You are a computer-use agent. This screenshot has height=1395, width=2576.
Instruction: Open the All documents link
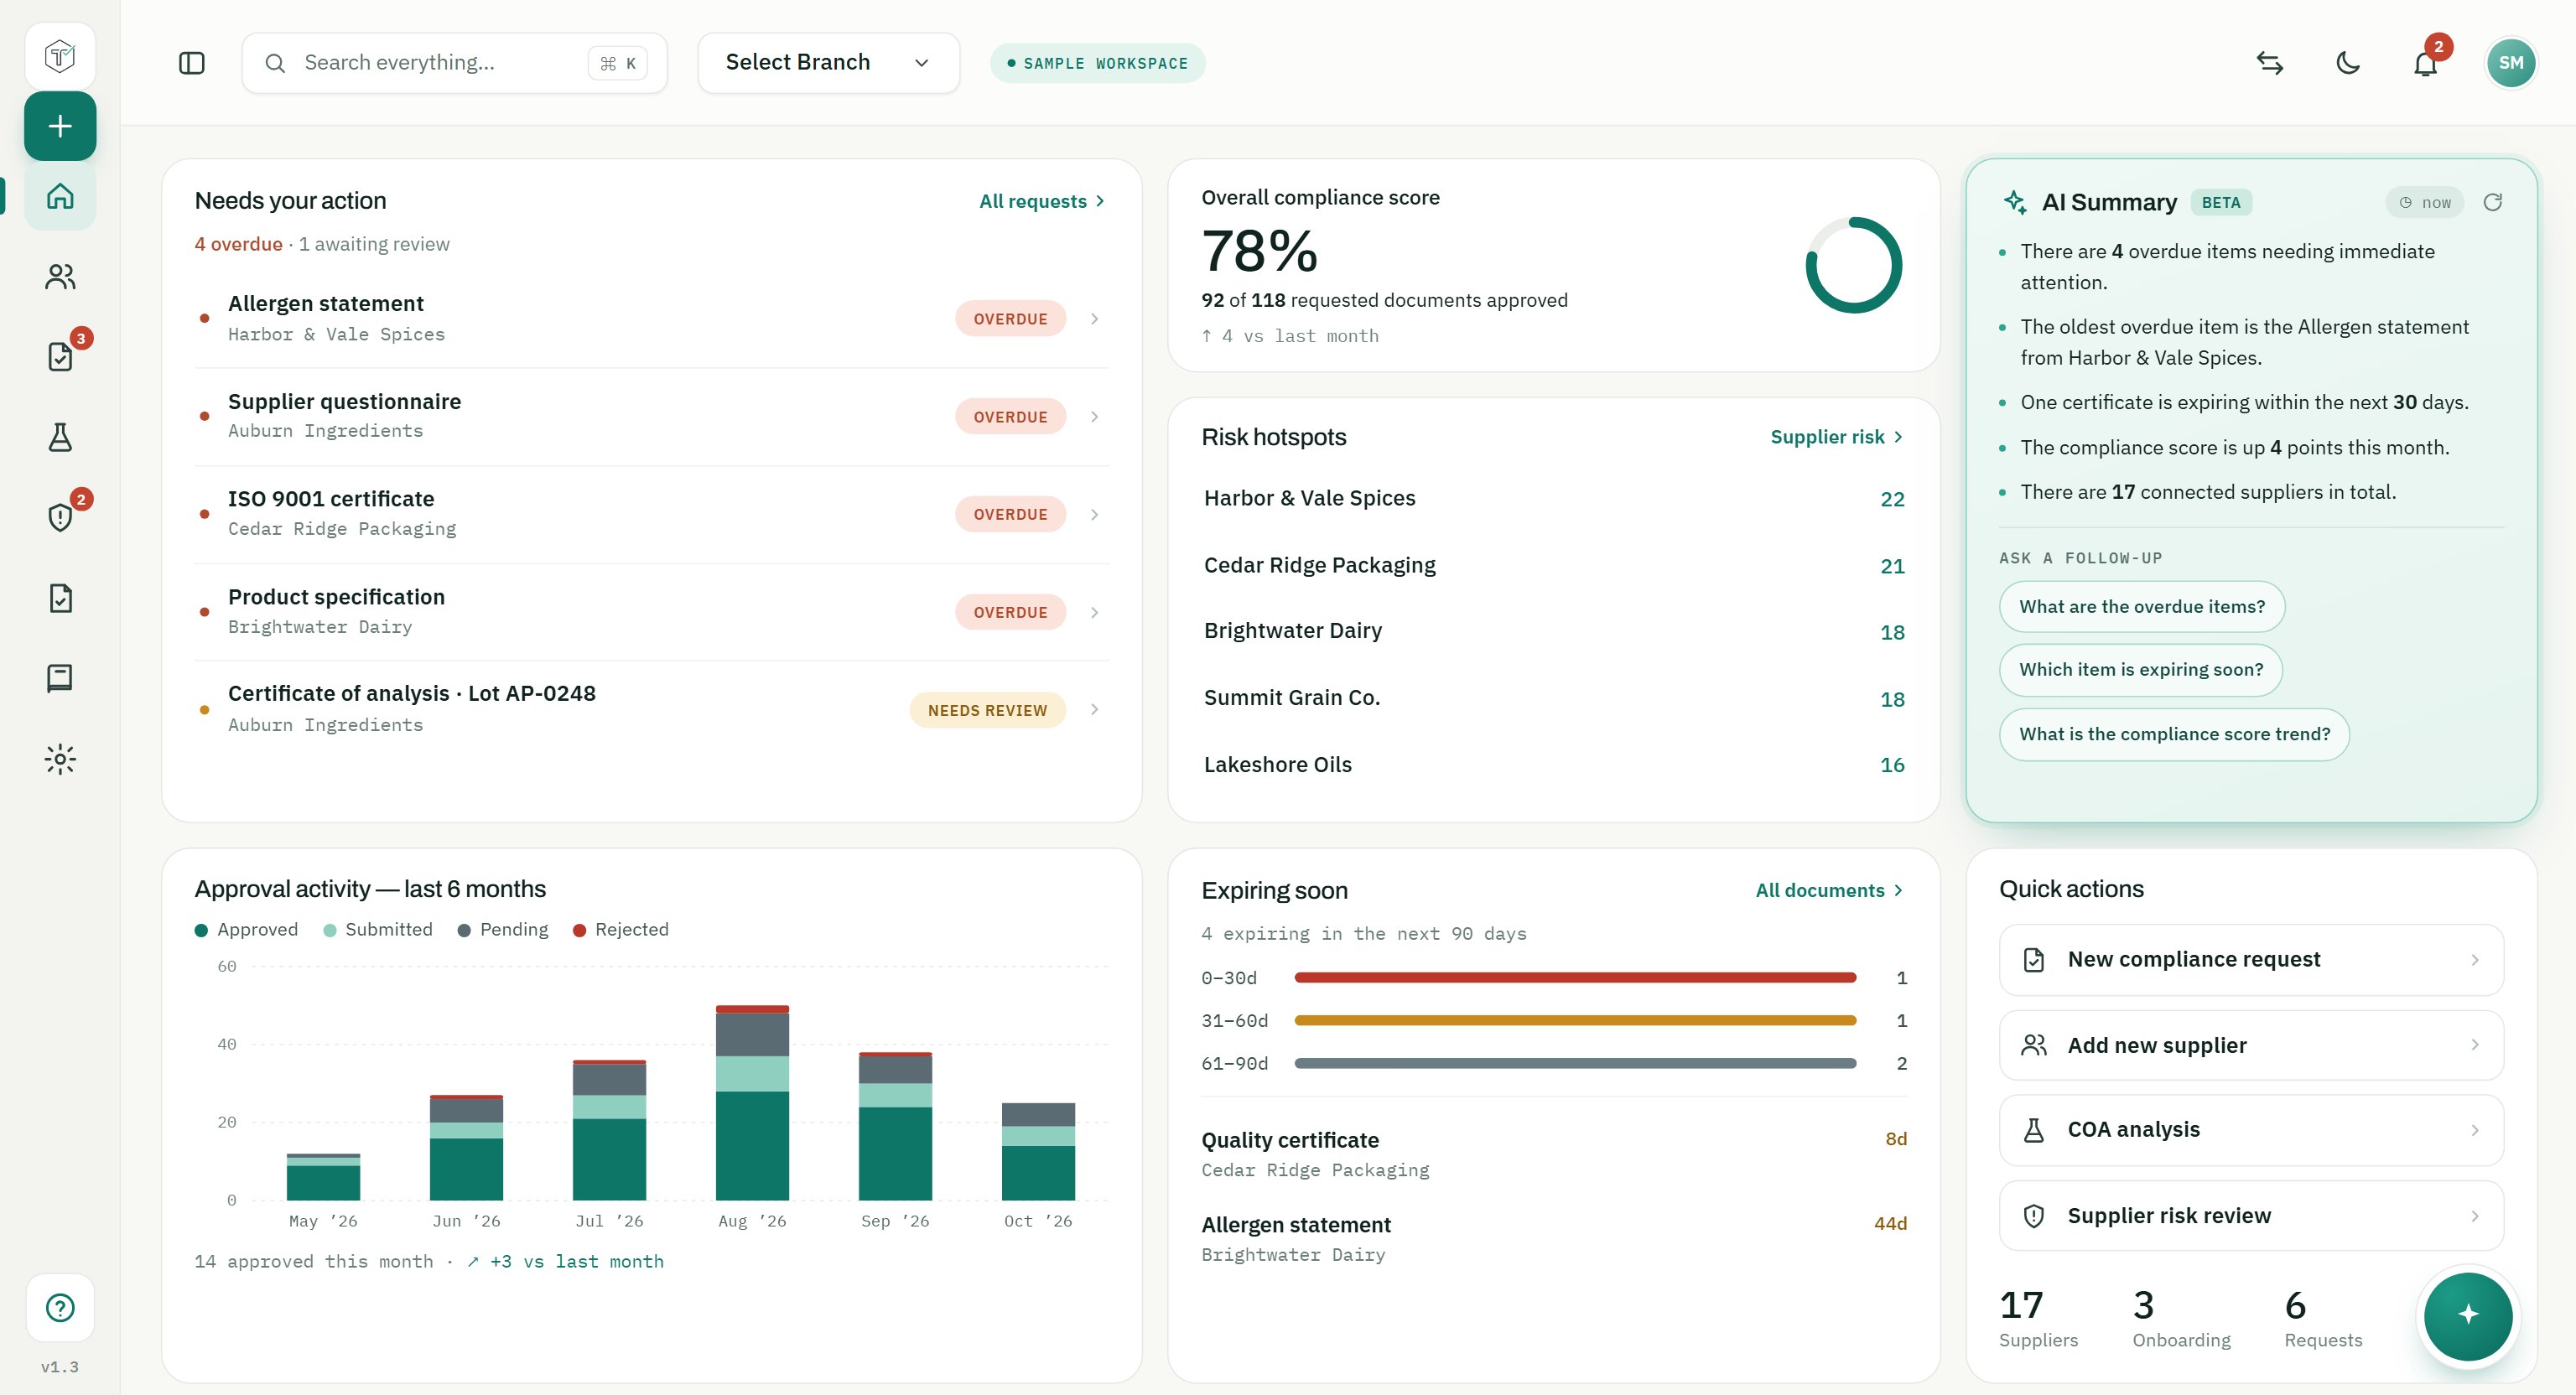pos(1830,890)
